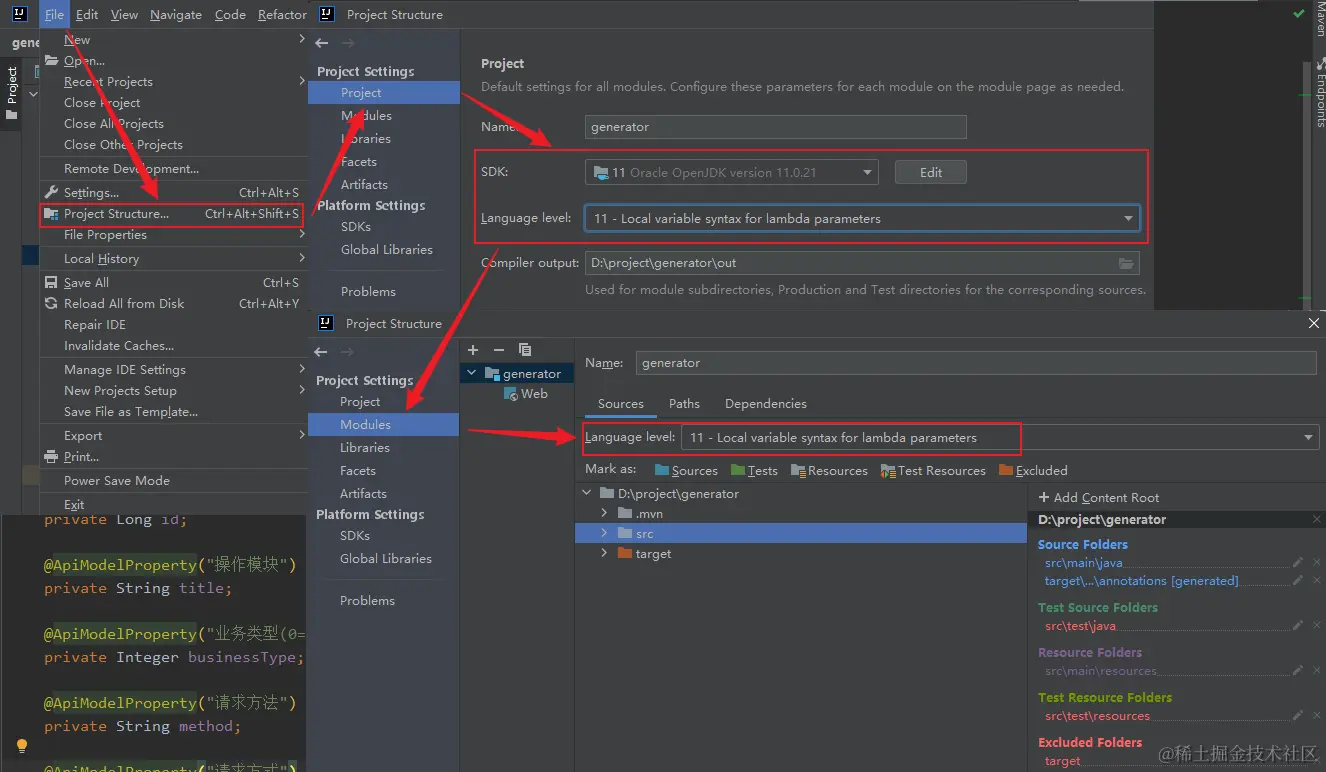This screenshot has width=1326, height=772.
Task: Click back arrow in lower Project Structure dialog
Action: 321,352
